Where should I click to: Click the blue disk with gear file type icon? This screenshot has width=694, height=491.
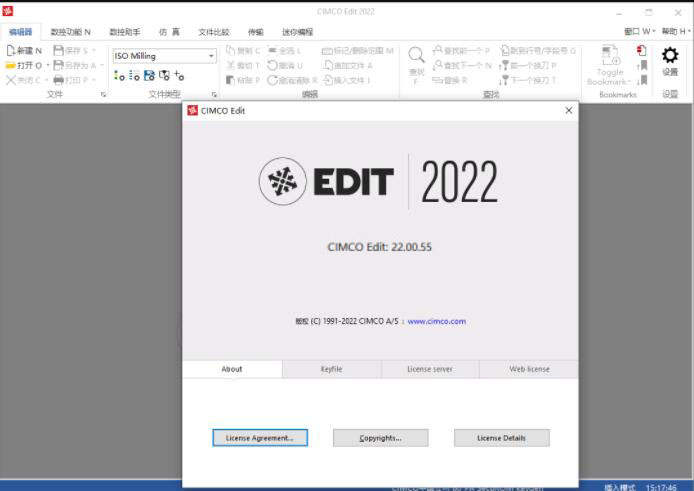point(149,76)
